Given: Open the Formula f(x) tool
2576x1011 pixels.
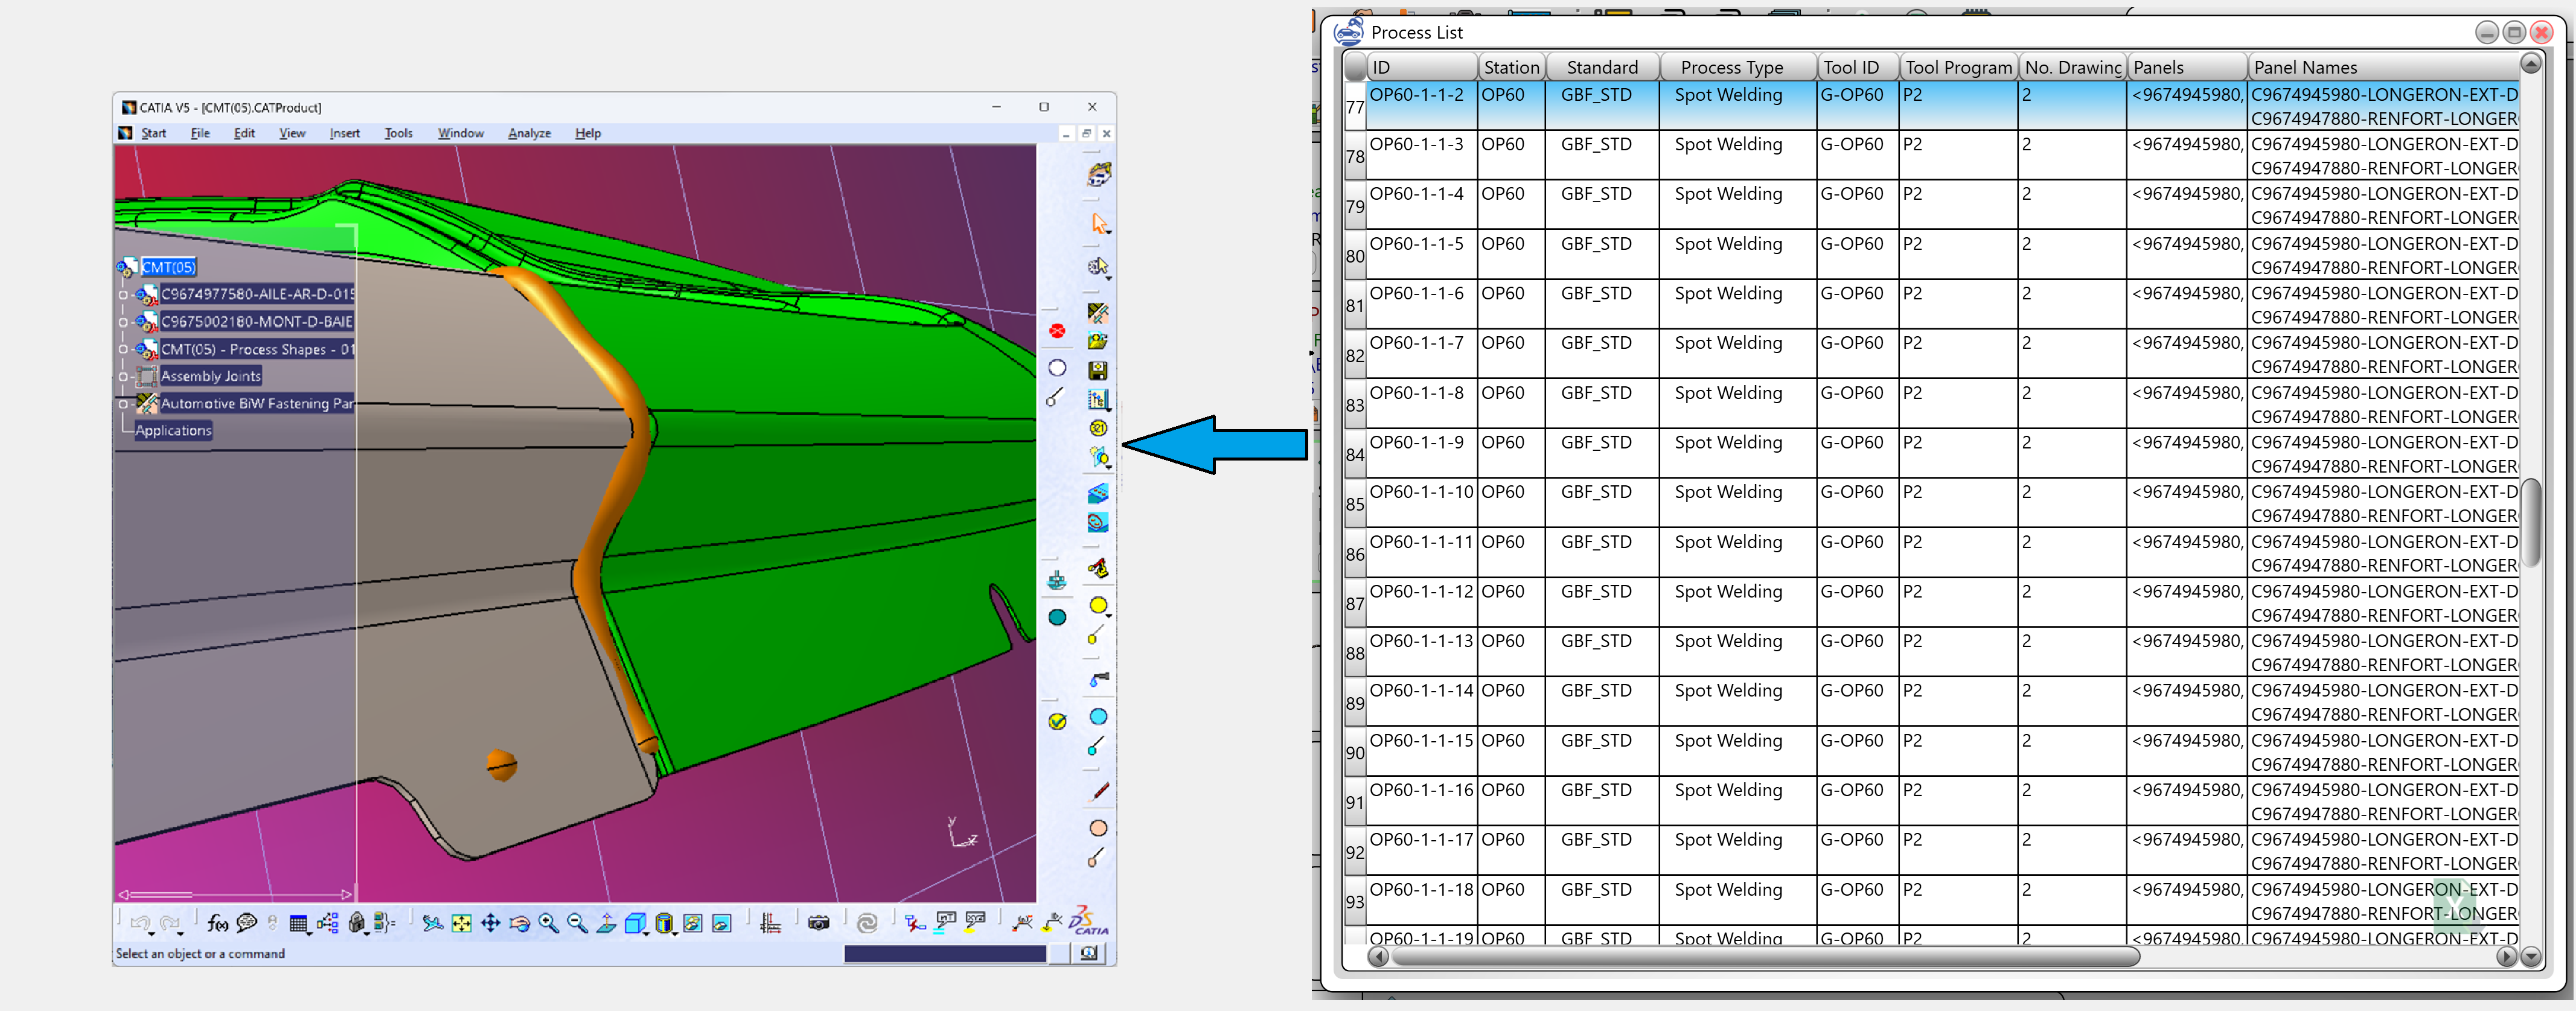Looking at the screenshot, I should pos(217,923).
